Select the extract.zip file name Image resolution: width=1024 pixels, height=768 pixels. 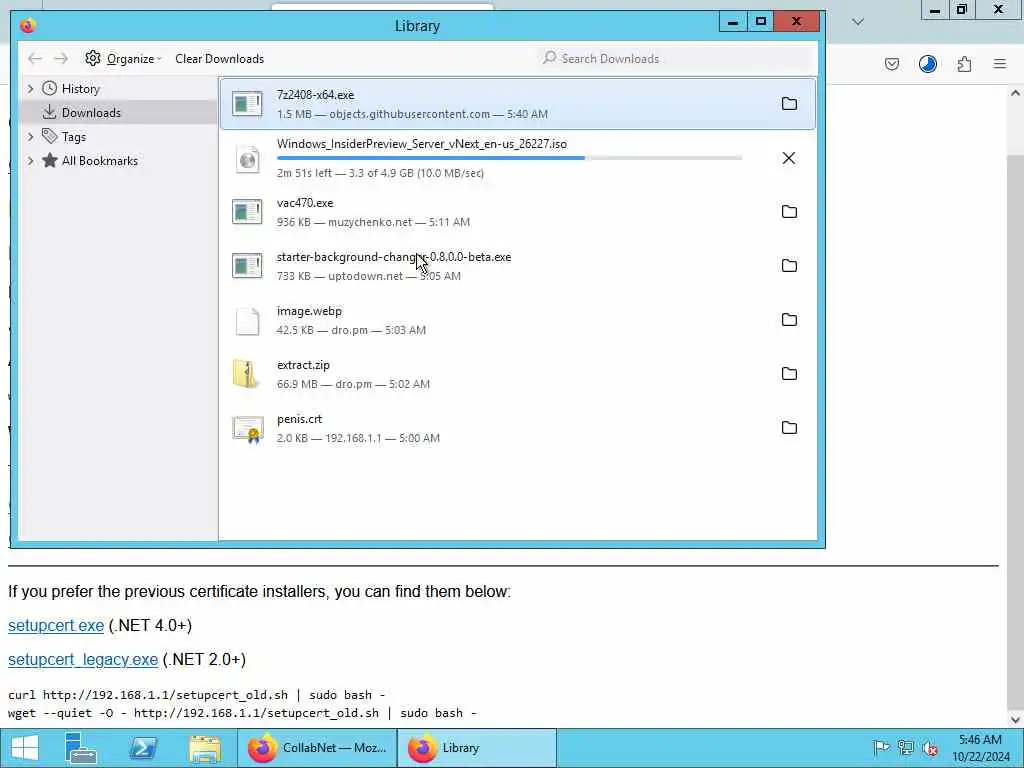(303, 365)
